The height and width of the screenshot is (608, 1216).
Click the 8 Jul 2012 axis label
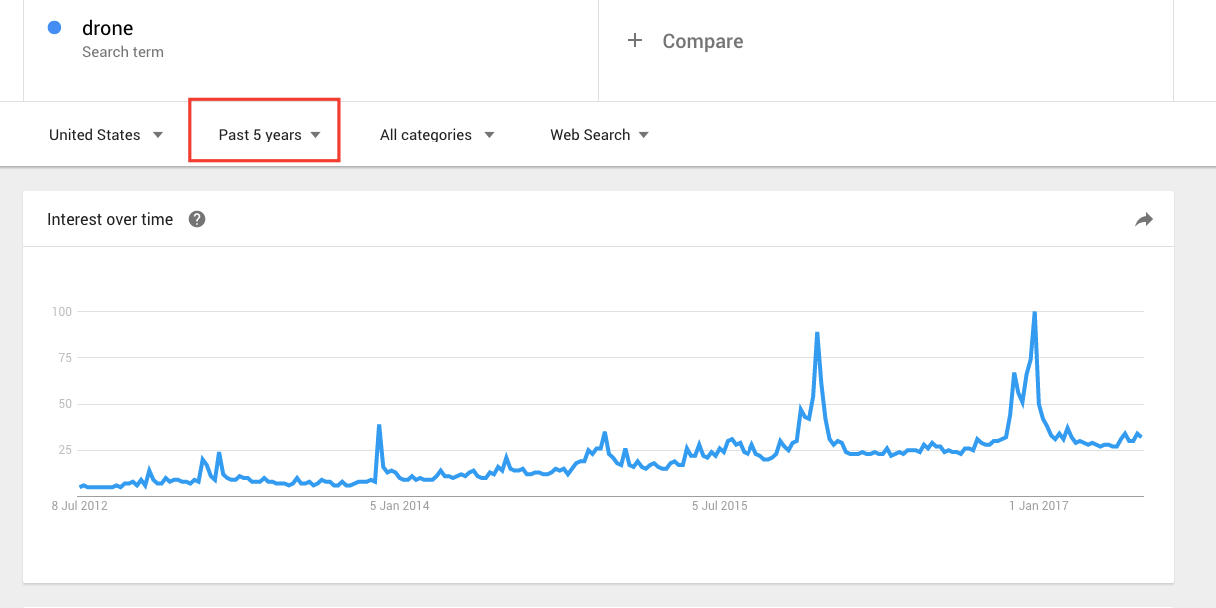[x=80, y=506]
